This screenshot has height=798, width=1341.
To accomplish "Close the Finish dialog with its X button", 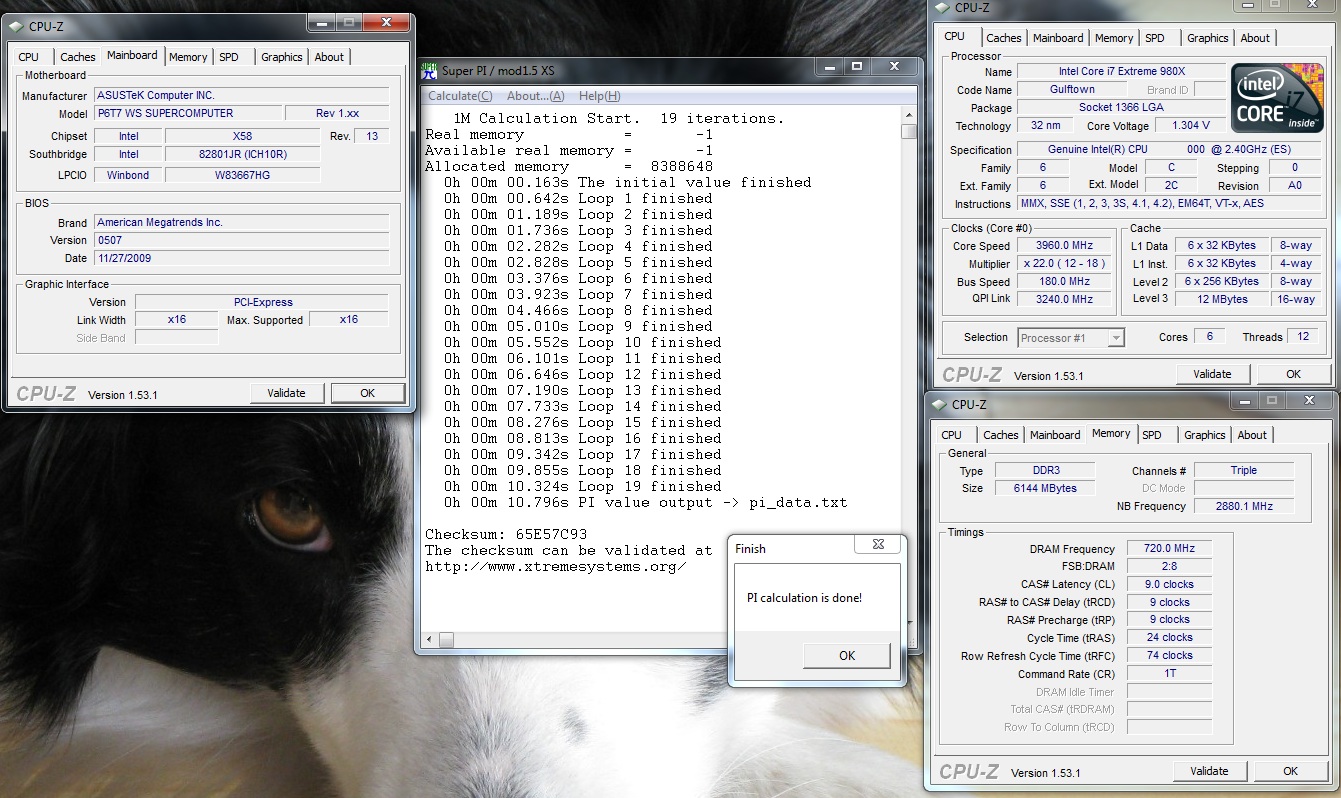I will click(x=878, y=545).
